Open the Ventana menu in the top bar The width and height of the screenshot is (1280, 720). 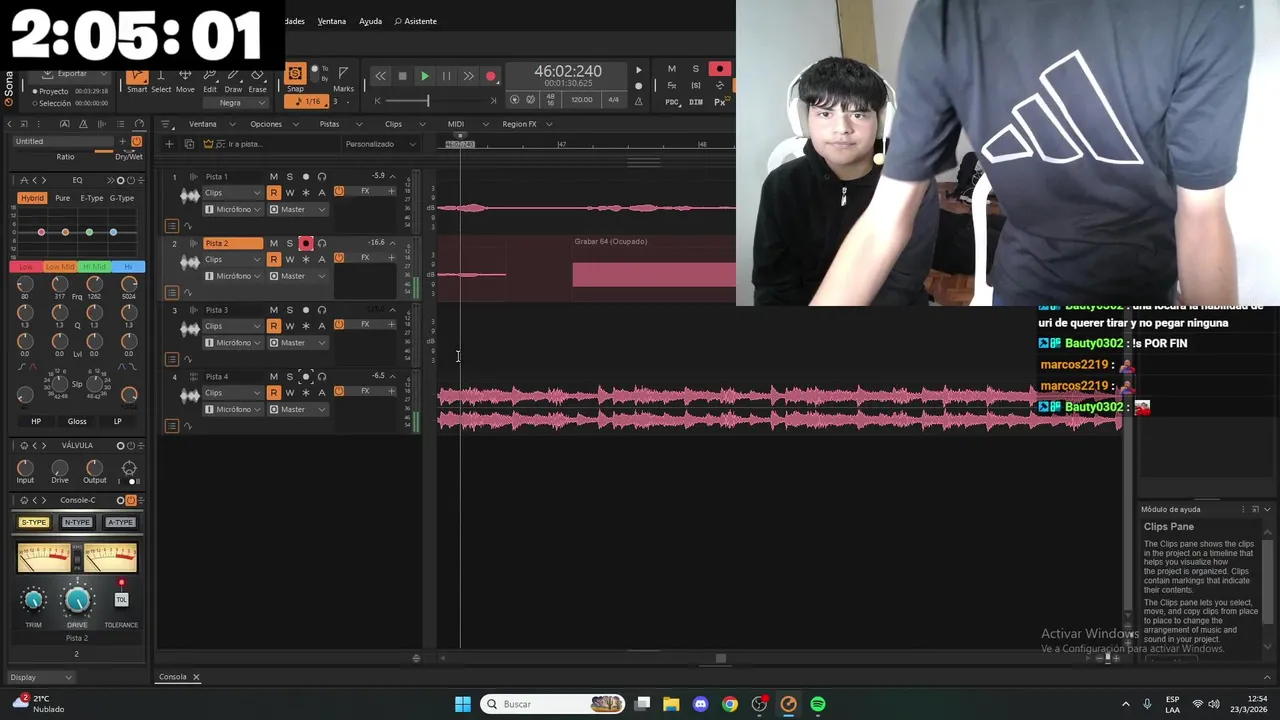[332, 21]
